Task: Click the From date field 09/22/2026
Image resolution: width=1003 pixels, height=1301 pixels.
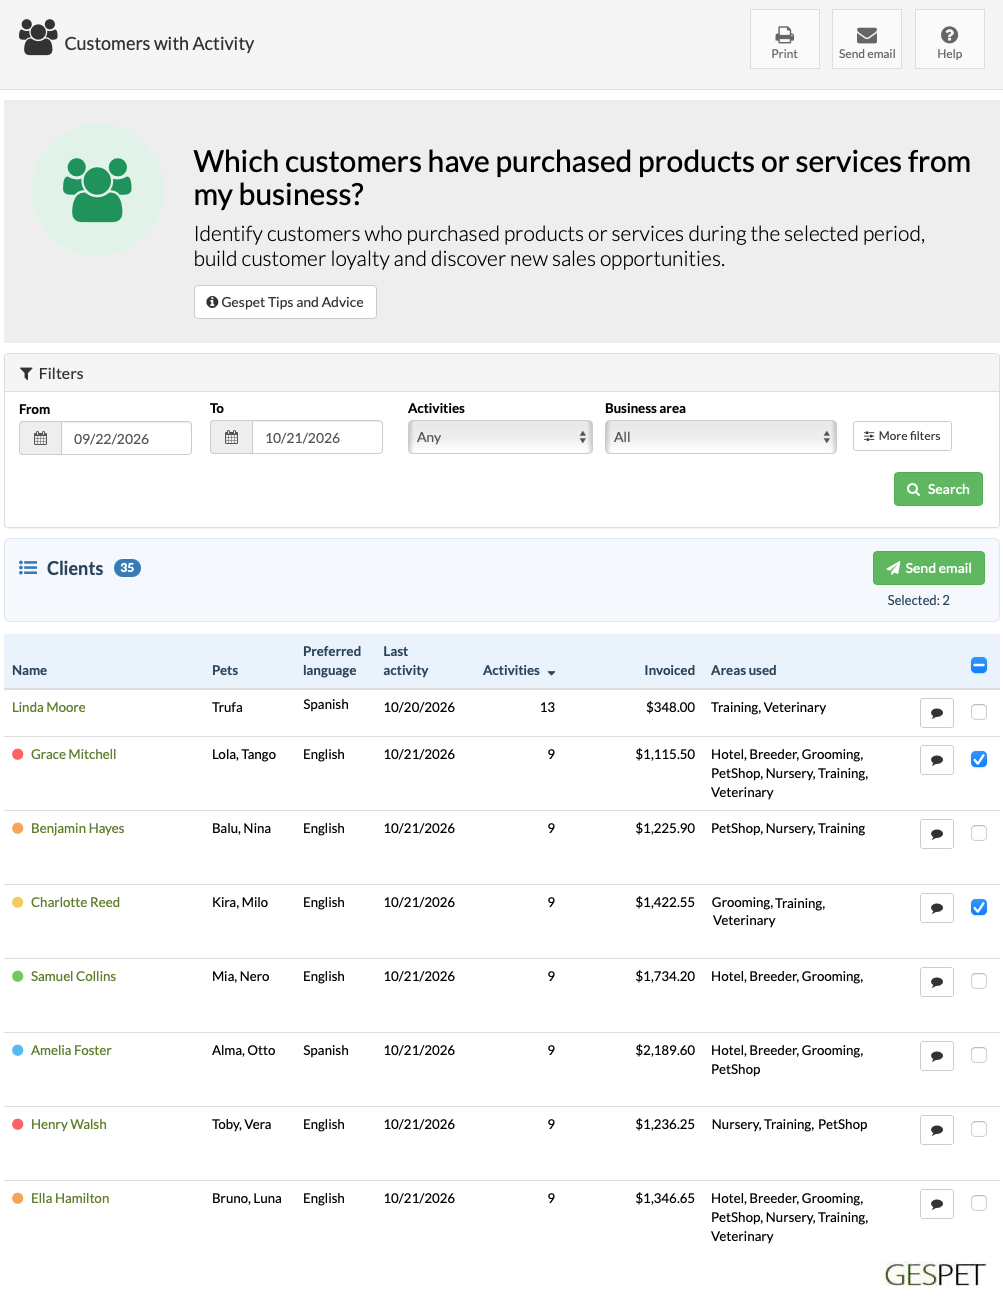Action: coord(126,438)
